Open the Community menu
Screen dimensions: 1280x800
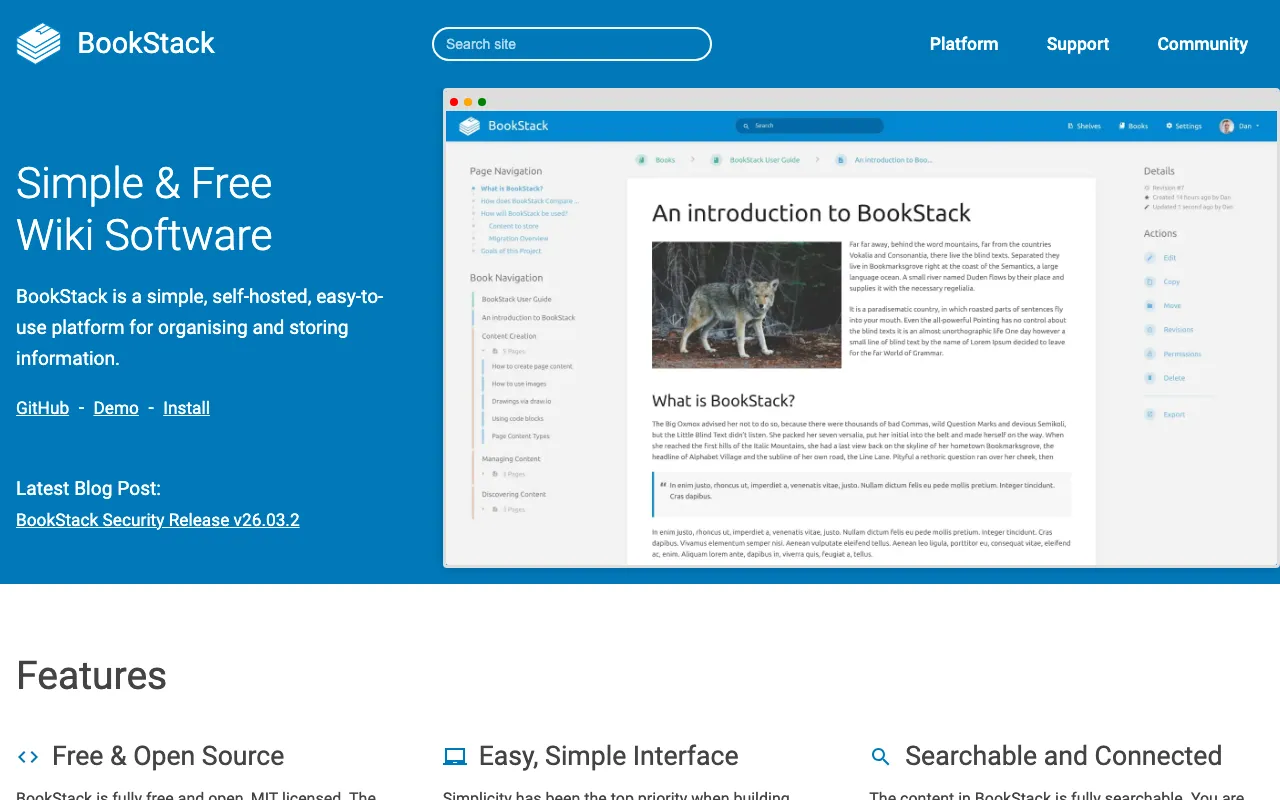(1202, 44)
